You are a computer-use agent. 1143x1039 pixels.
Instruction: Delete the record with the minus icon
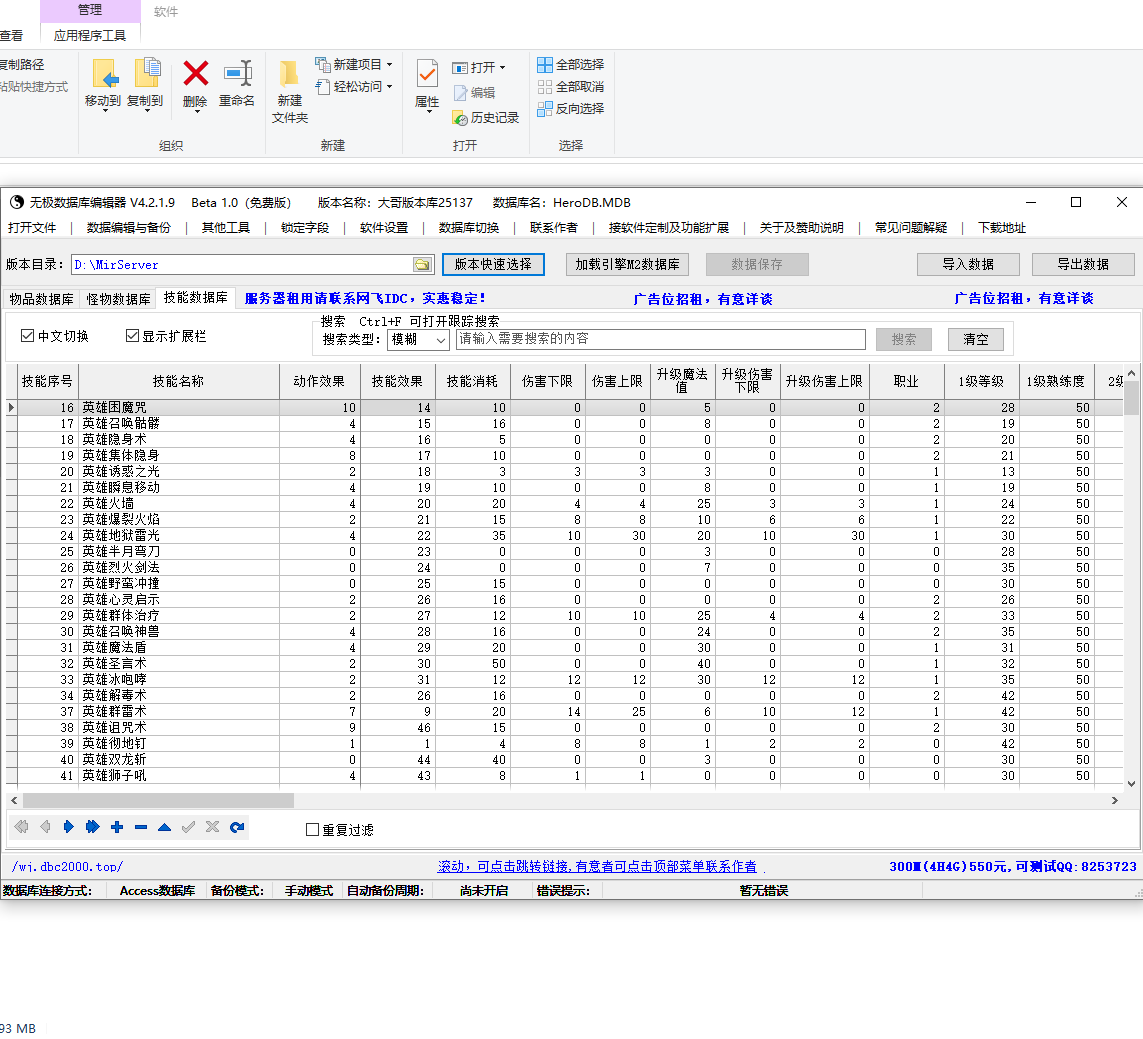(x=141, y=827)
